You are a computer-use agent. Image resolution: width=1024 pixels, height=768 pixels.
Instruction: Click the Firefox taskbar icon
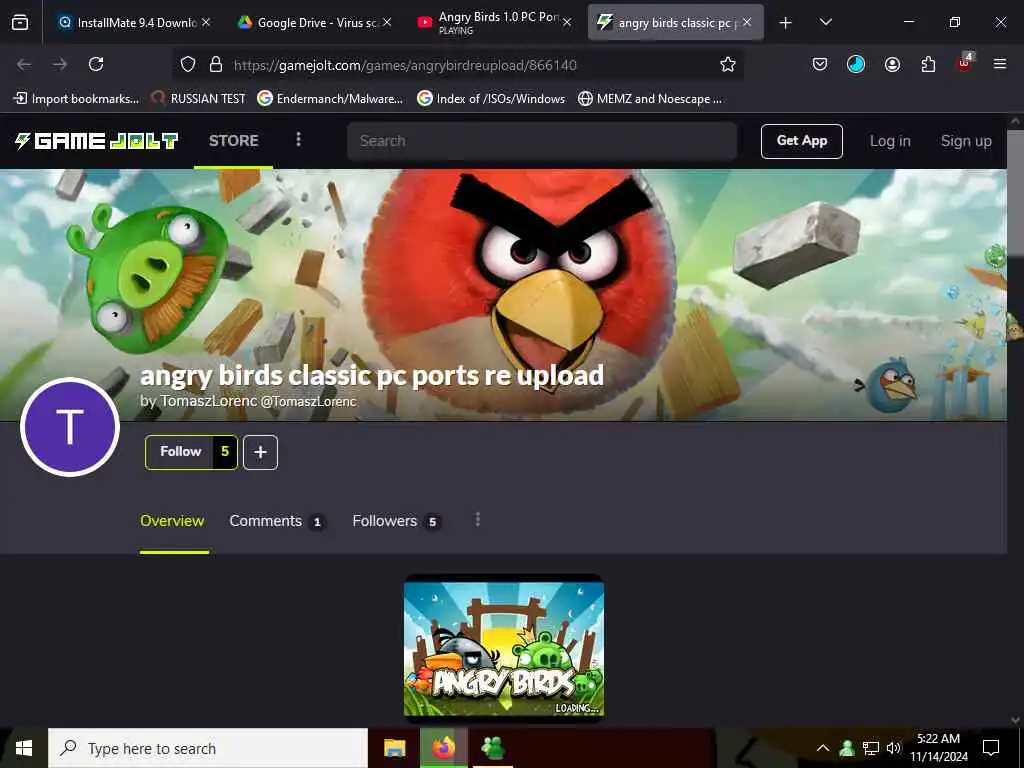pyautogui.click(x=443, y=748)
